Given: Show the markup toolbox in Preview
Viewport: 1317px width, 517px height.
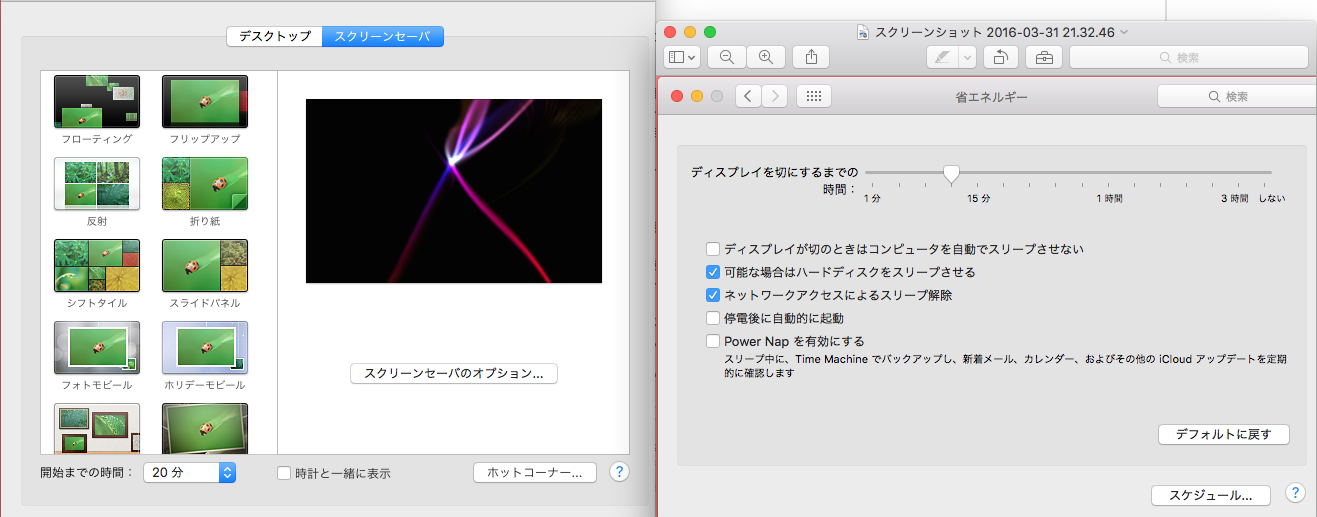Looking at the screenshot, I should point(1044,58).
